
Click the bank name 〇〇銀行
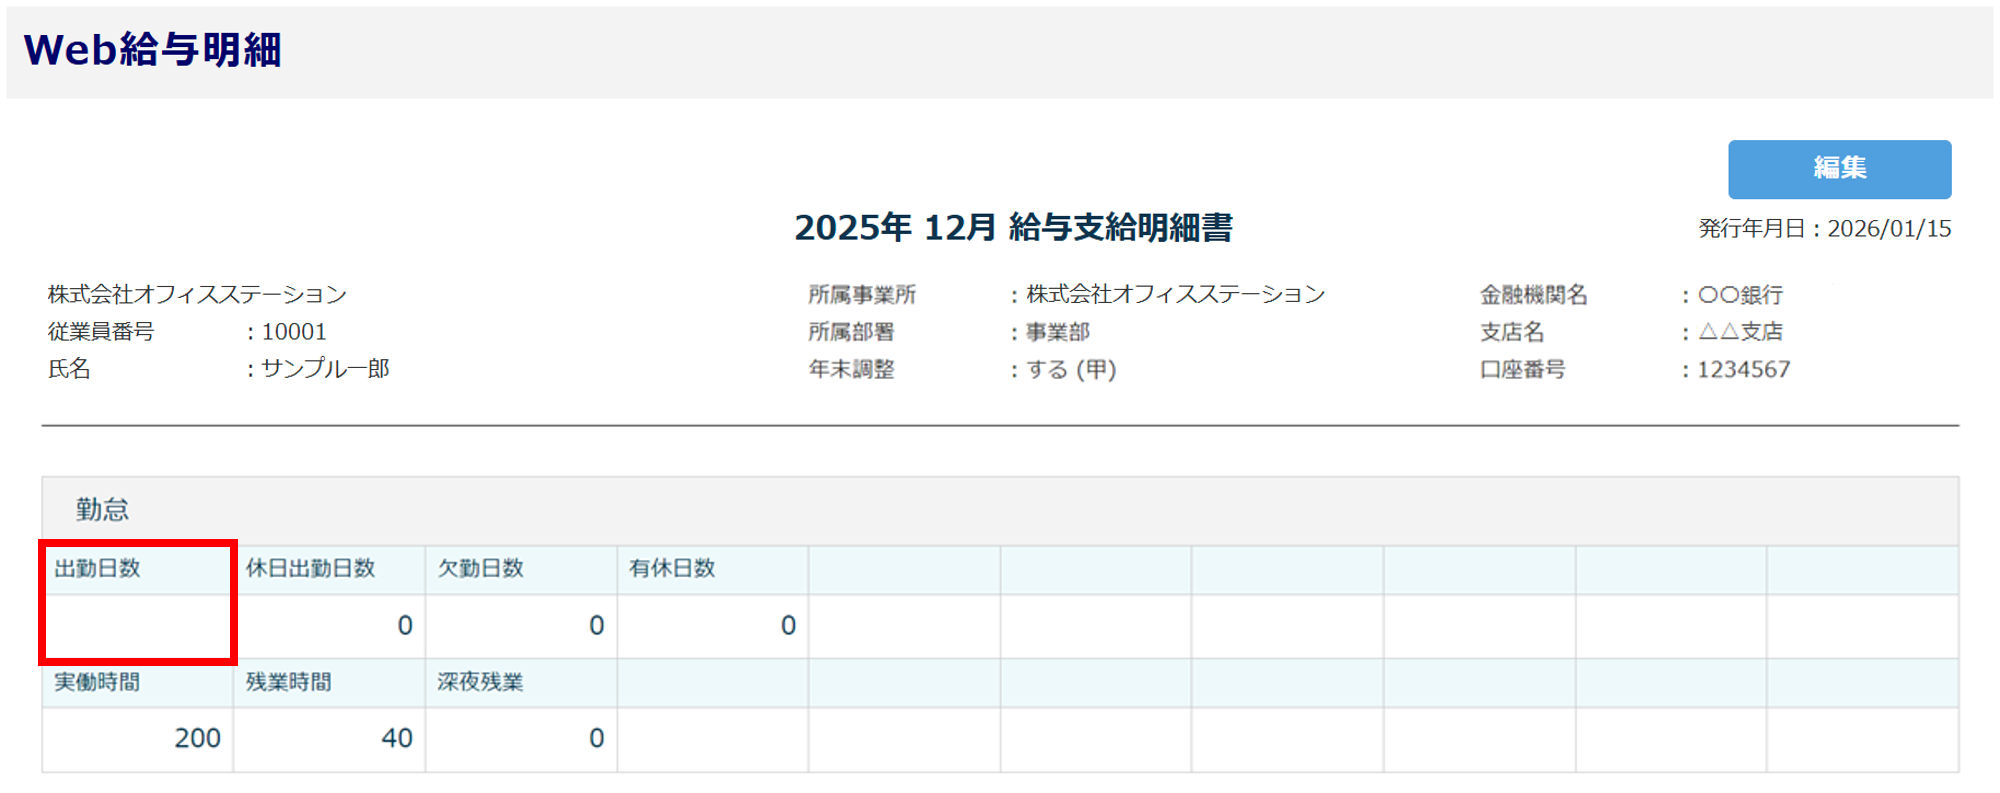click(1740, 295)
